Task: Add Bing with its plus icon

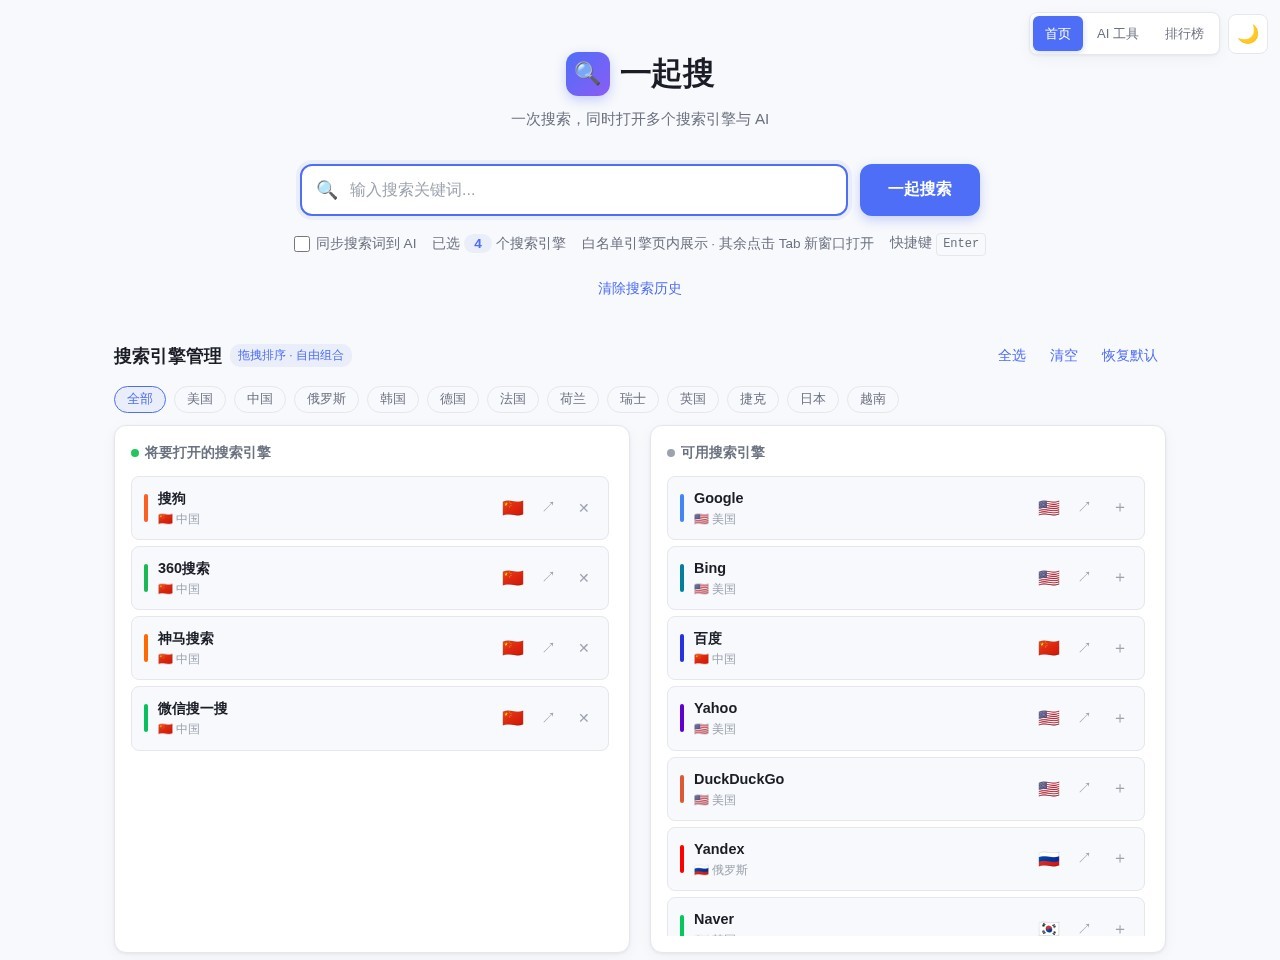Action: pyautogui.click(x=1120, y=578)
